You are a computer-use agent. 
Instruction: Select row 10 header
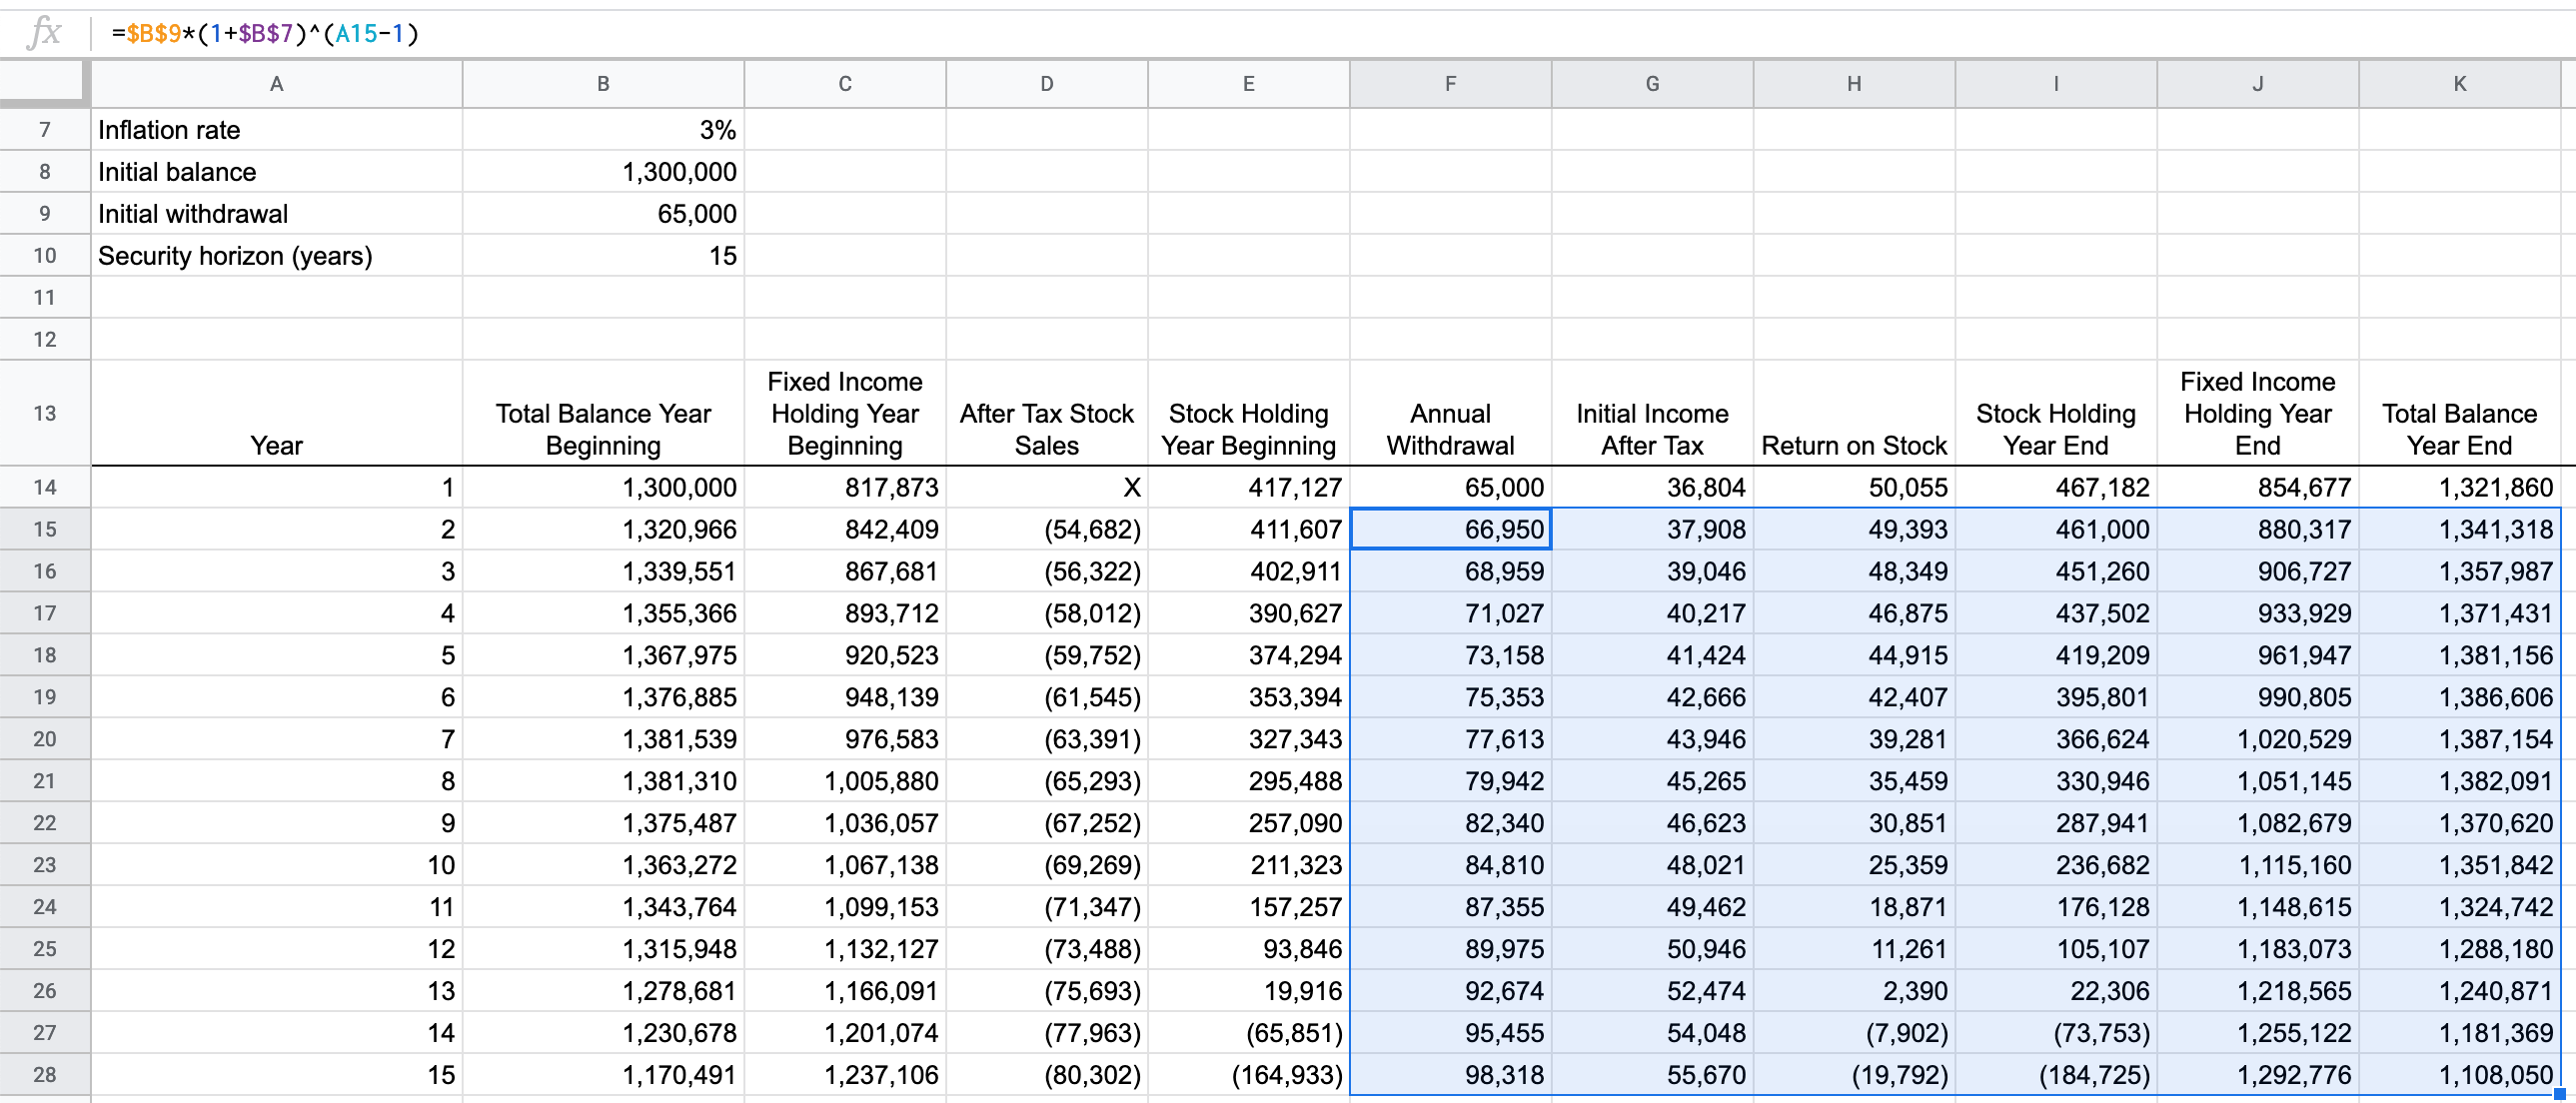tap(45, 256)
